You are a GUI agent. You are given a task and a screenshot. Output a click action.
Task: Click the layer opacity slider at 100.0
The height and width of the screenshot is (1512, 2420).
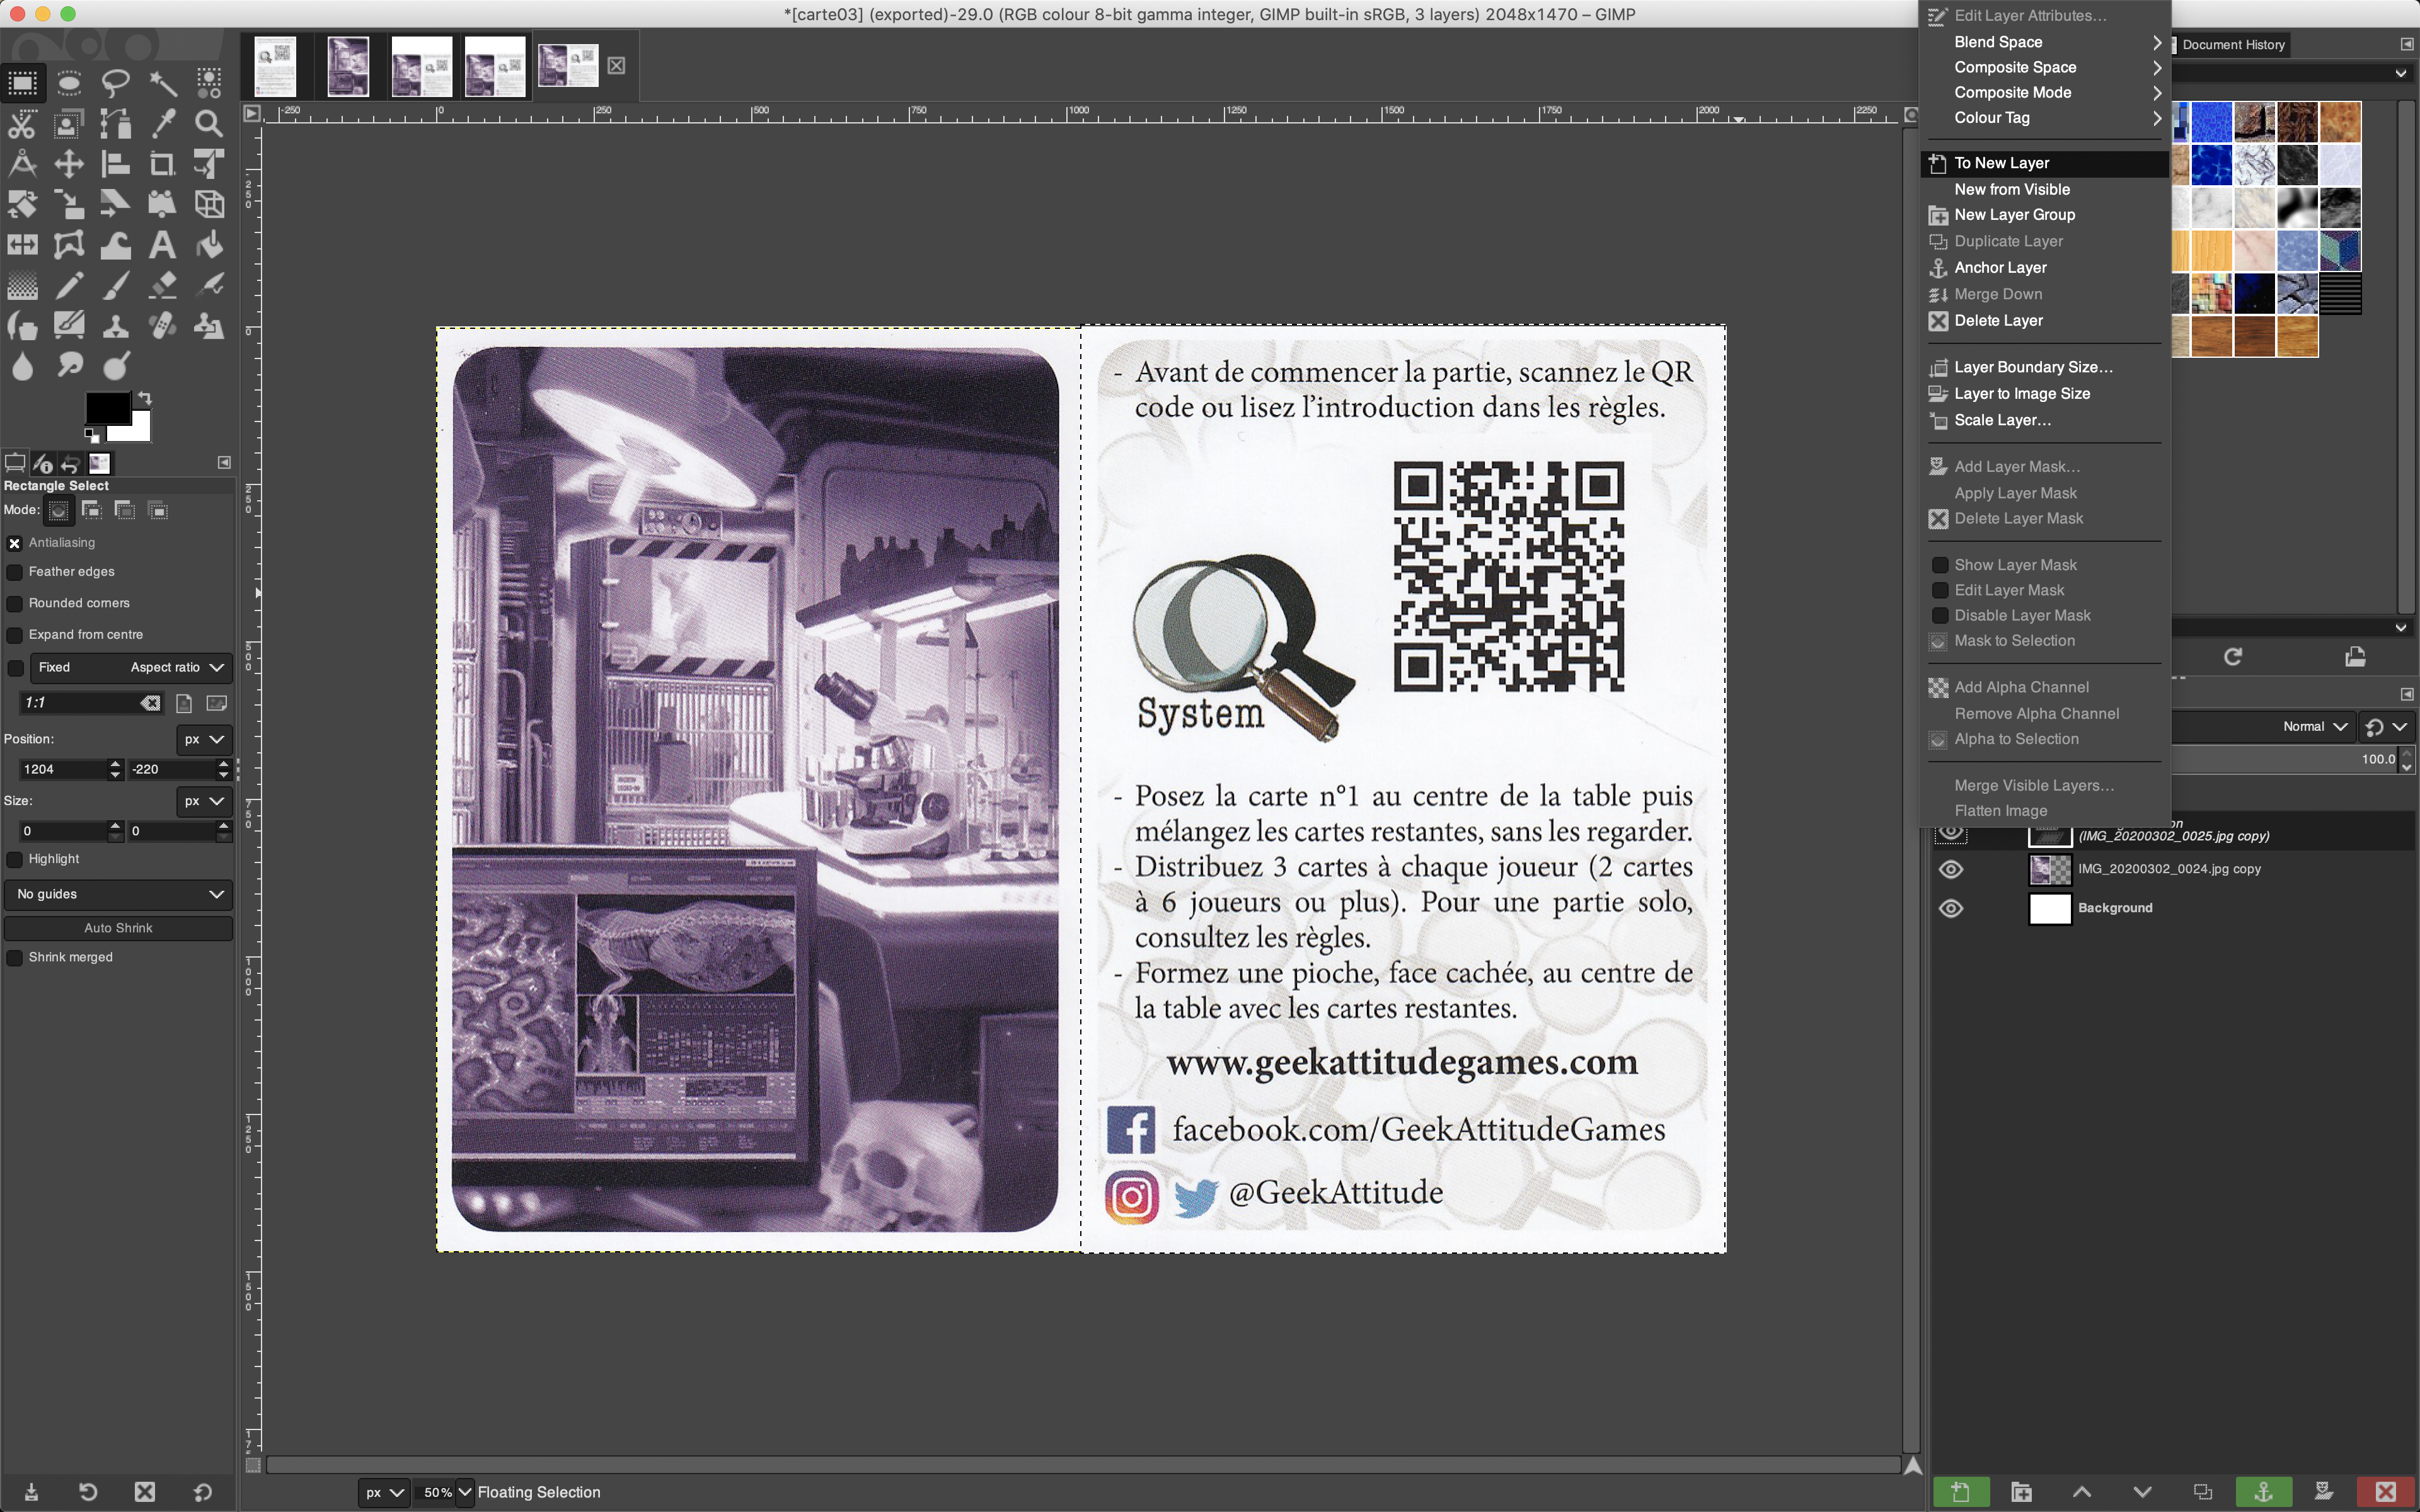pos(2285,760)
